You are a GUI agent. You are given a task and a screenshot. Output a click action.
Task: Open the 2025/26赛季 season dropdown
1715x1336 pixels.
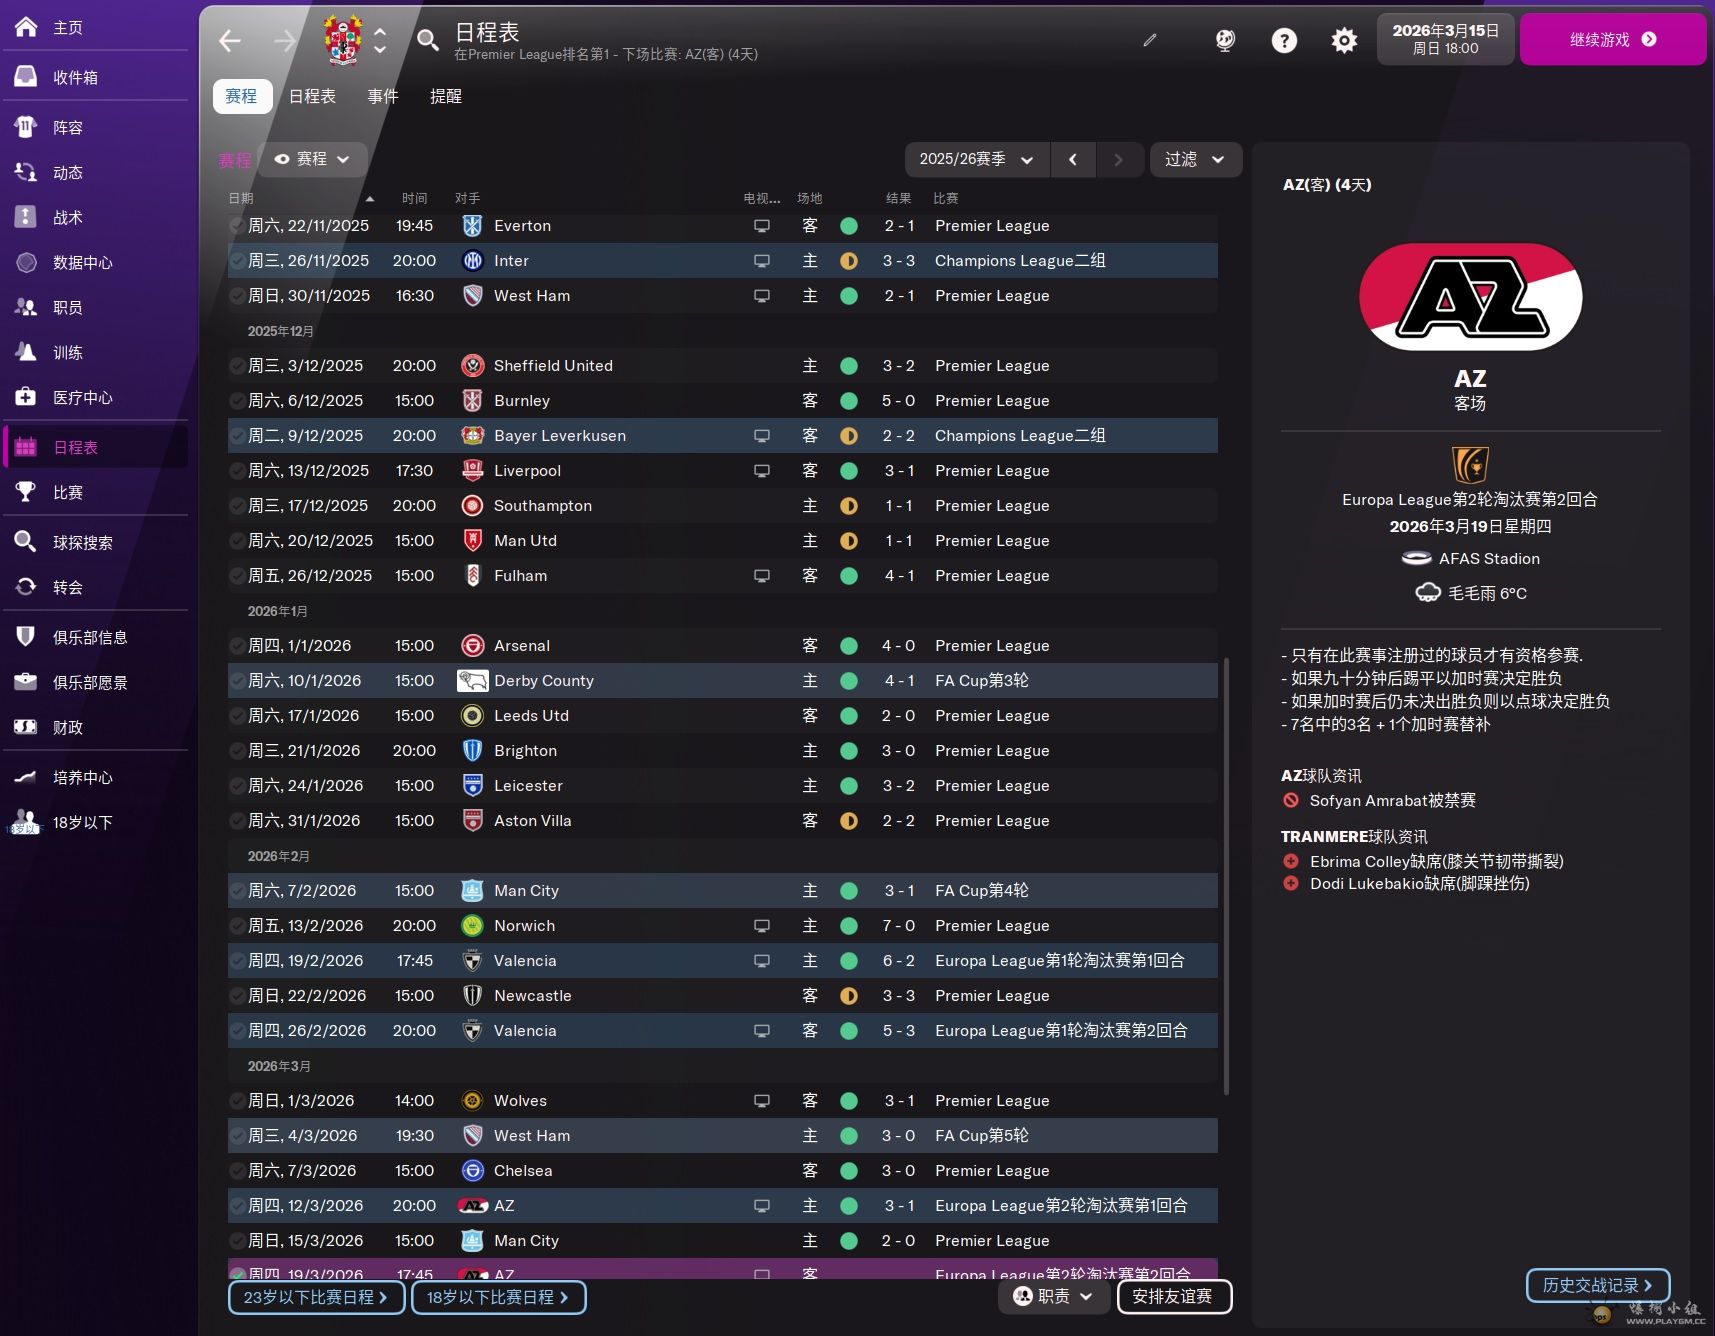(x=977, y=159)
